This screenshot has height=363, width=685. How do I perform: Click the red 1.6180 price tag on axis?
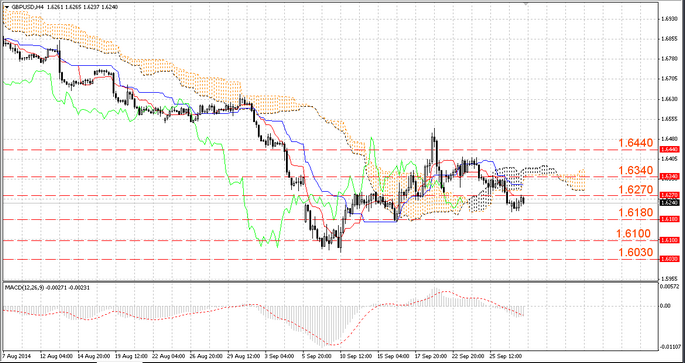pyautogui.click(x=669, y=219)
